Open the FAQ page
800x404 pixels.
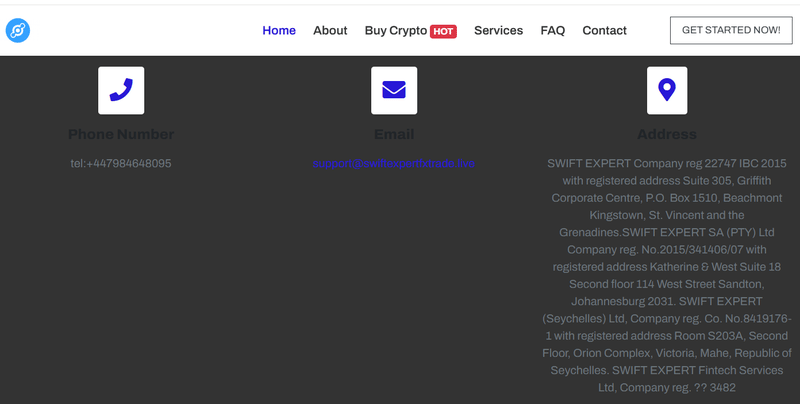(553, 31)
